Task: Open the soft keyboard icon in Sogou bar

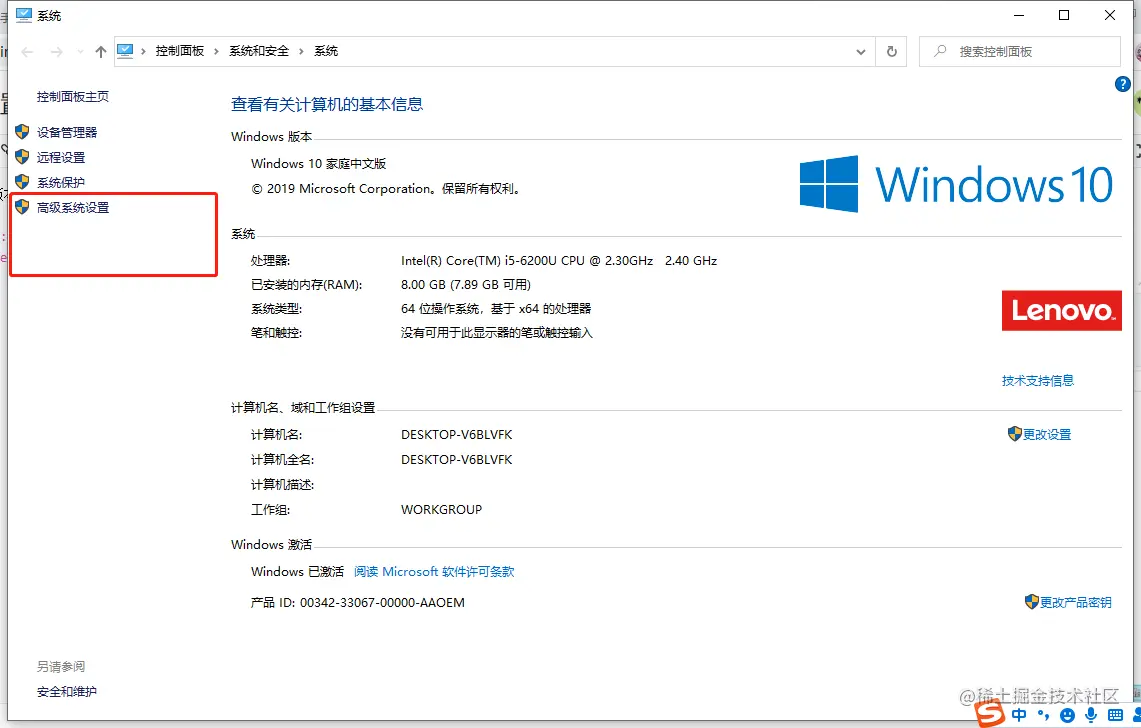Action: pos(1115,716)
